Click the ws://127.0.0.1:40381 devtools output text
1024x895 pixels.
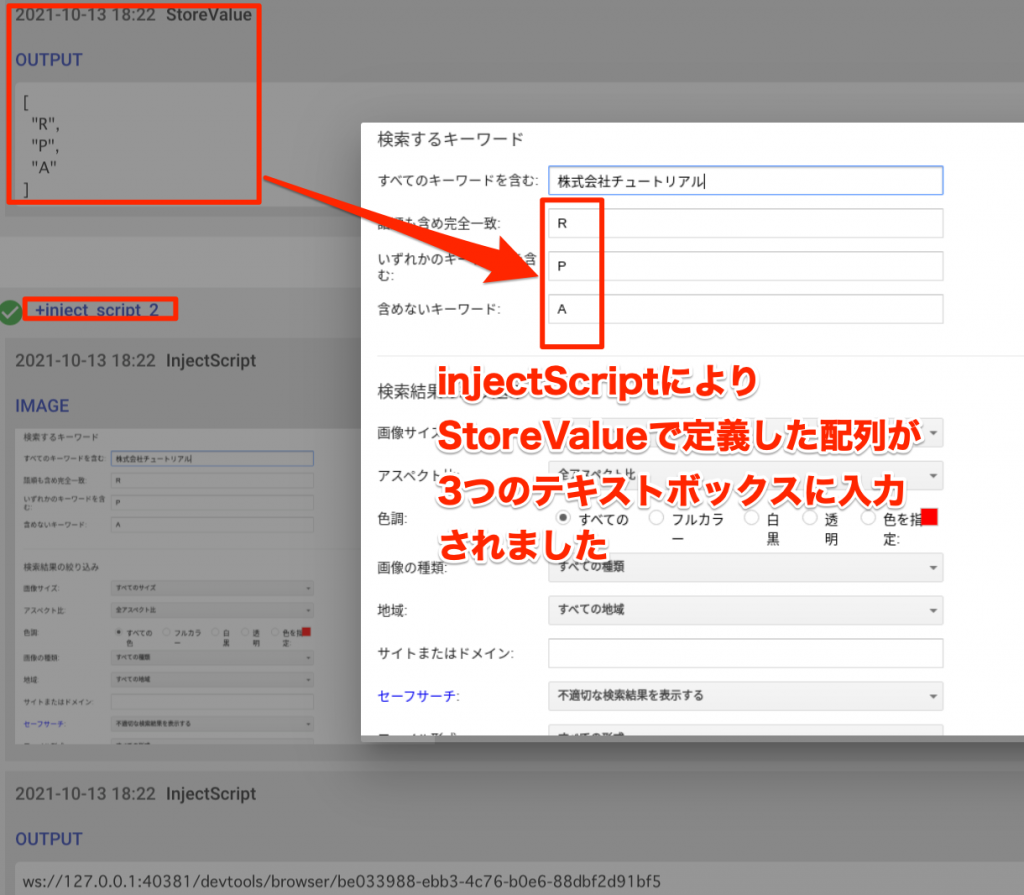pos(342,881)
